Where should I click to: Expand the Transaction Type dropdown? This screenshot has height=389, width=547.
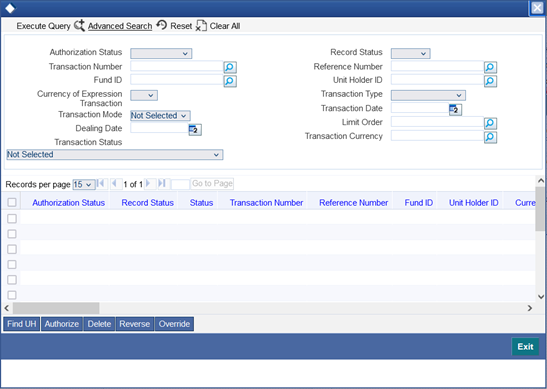click(x=428, y=95)
